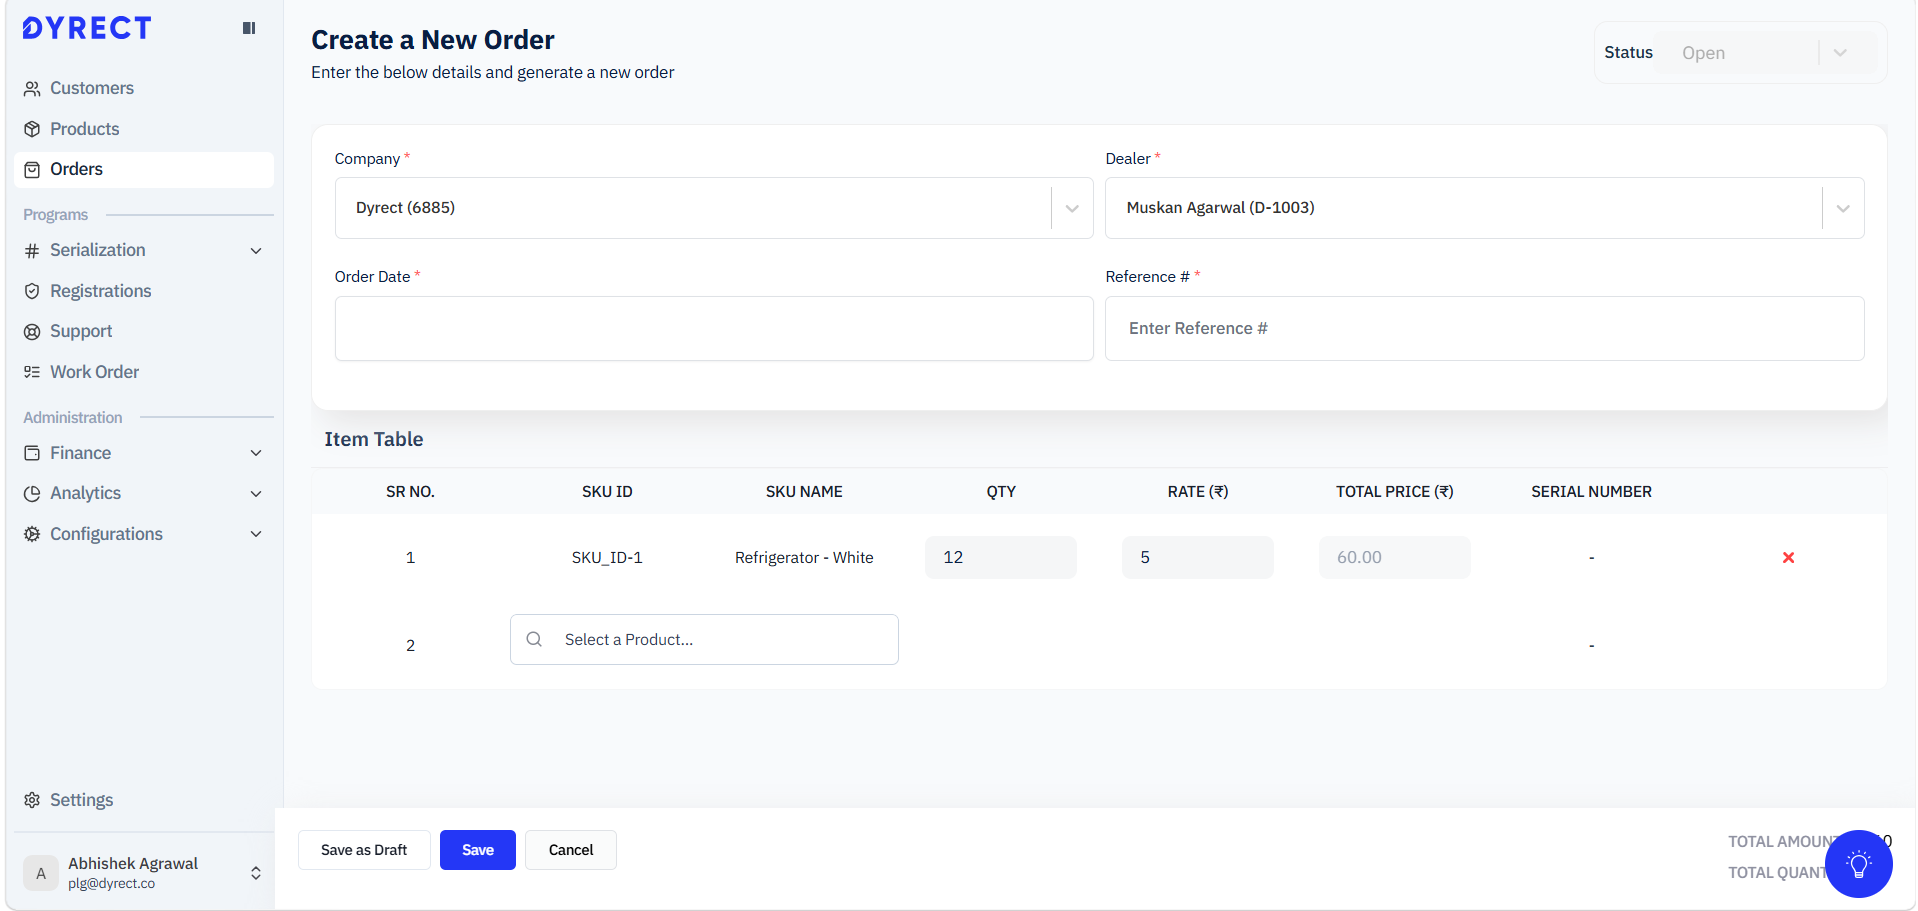The width and height of the screenshot is (1918, 911).
Task: Click the Settings gear icon
Action: (x=32, y=800)
